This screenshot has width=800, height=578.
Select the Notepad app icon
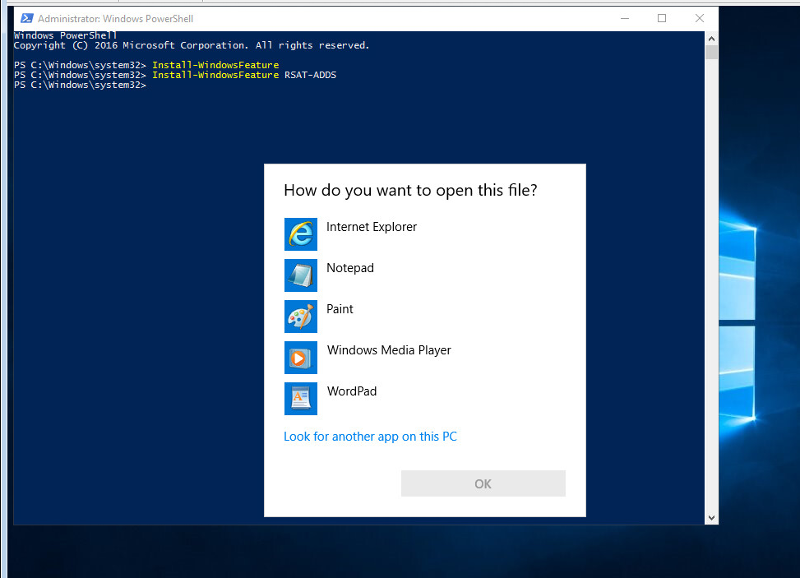tap(300, 275)
